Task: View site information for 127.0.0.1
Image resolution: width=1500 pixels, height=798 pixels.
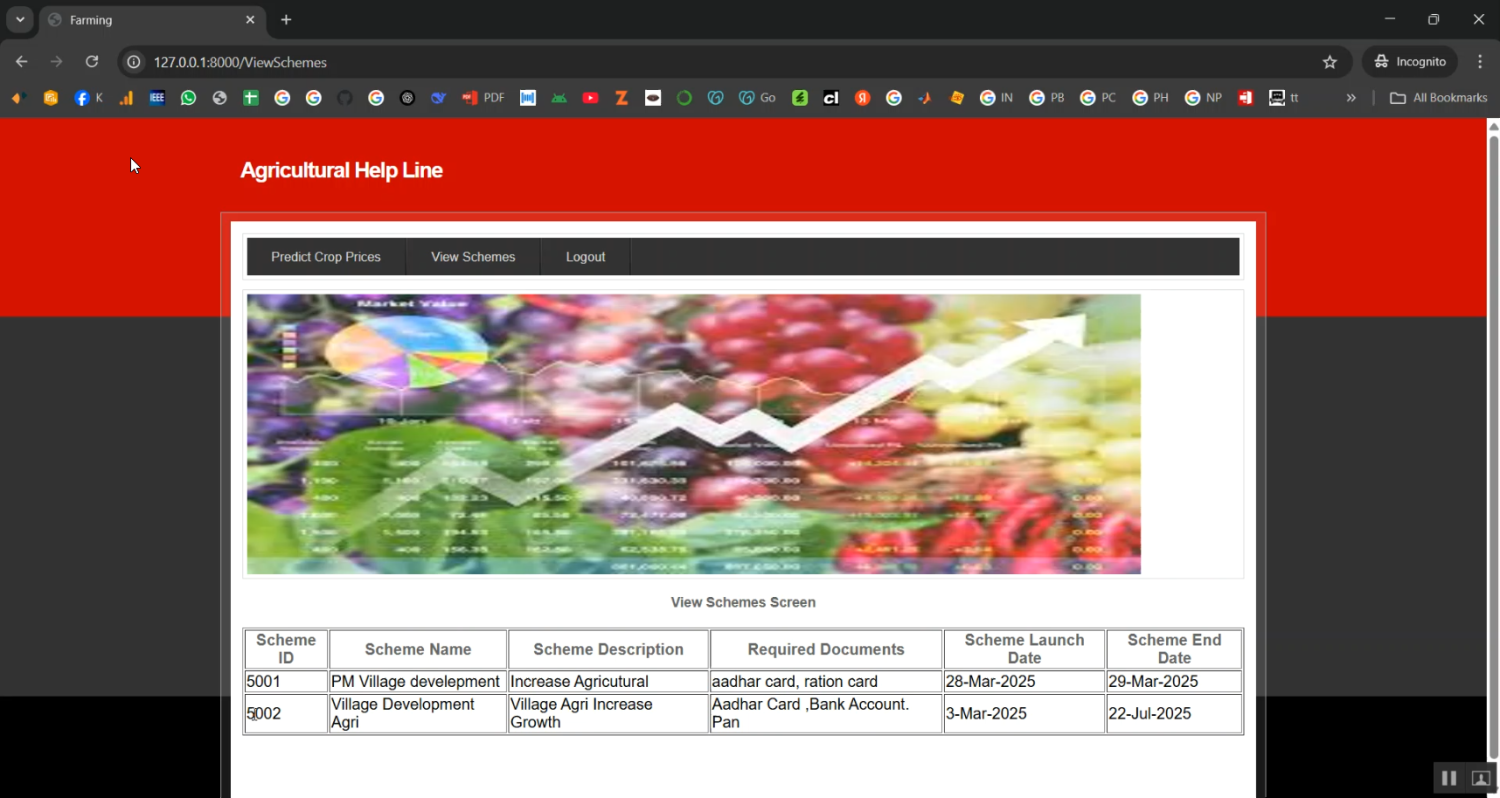Action: [x=133, y=62]
